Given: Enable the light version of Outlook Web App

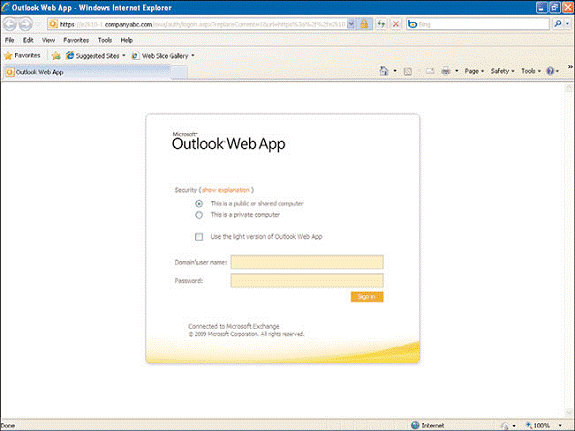Looking at the screenshot, I should click(x=199, y=237).
